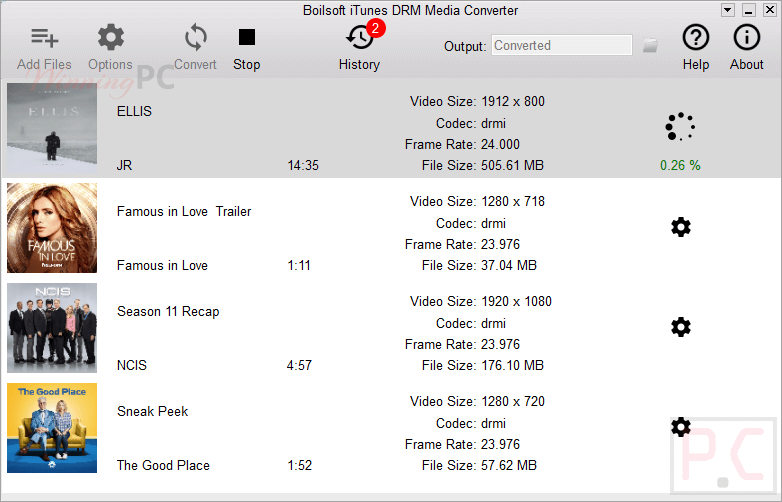Image resolution: width=782 pixels, height=502 pixels.
Task: Open the title bar dropdown arrow menu
Action: pos(728,10)
